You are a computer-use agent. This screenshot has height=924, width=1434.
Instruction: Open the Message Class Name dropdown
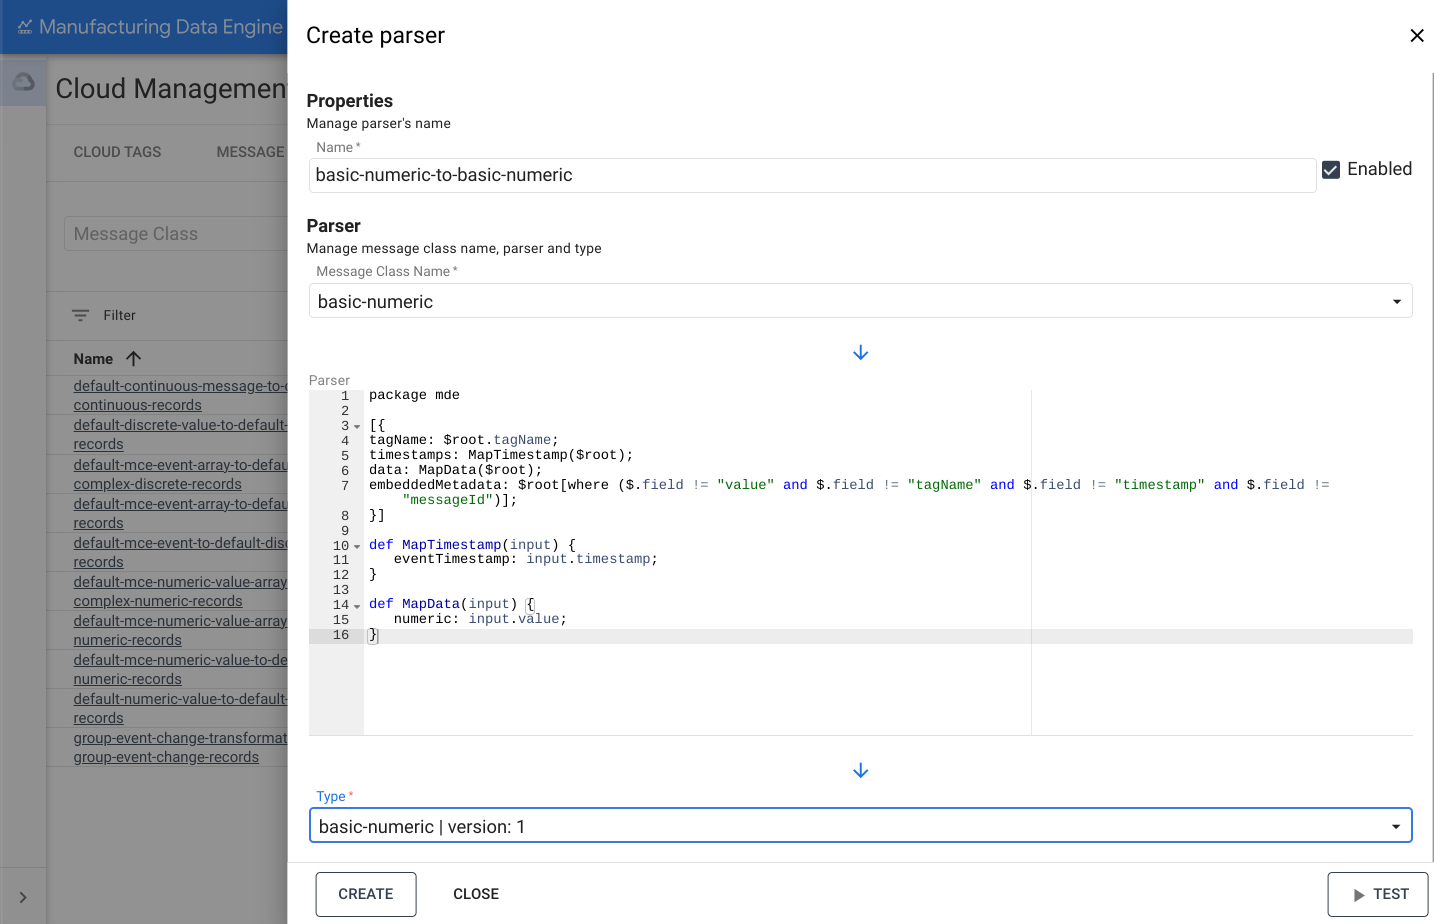point(1397,299)
